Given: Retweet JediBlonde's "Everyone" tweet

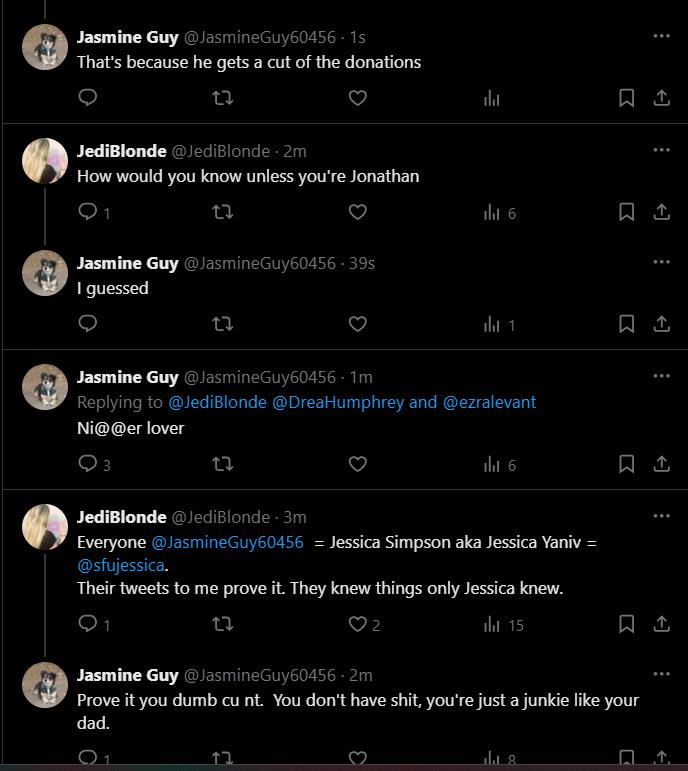Looking at the screenshot, I should 224,624.
